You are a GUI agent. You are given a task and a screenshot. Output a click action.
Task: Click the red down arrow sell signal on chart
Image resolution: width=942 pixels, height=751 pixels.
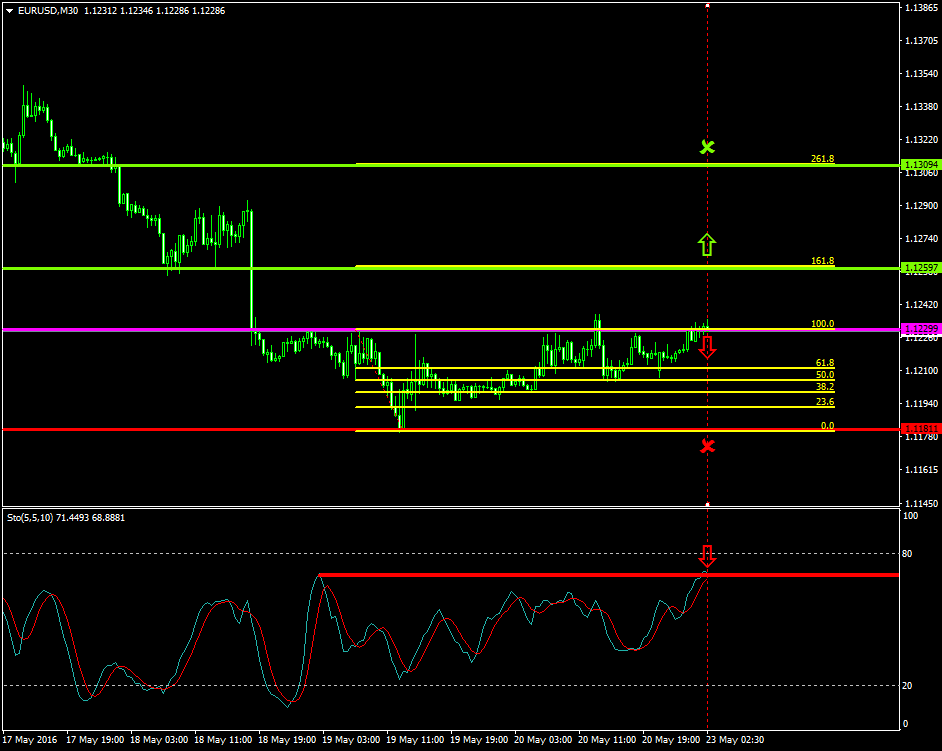[x=708, y=348]
